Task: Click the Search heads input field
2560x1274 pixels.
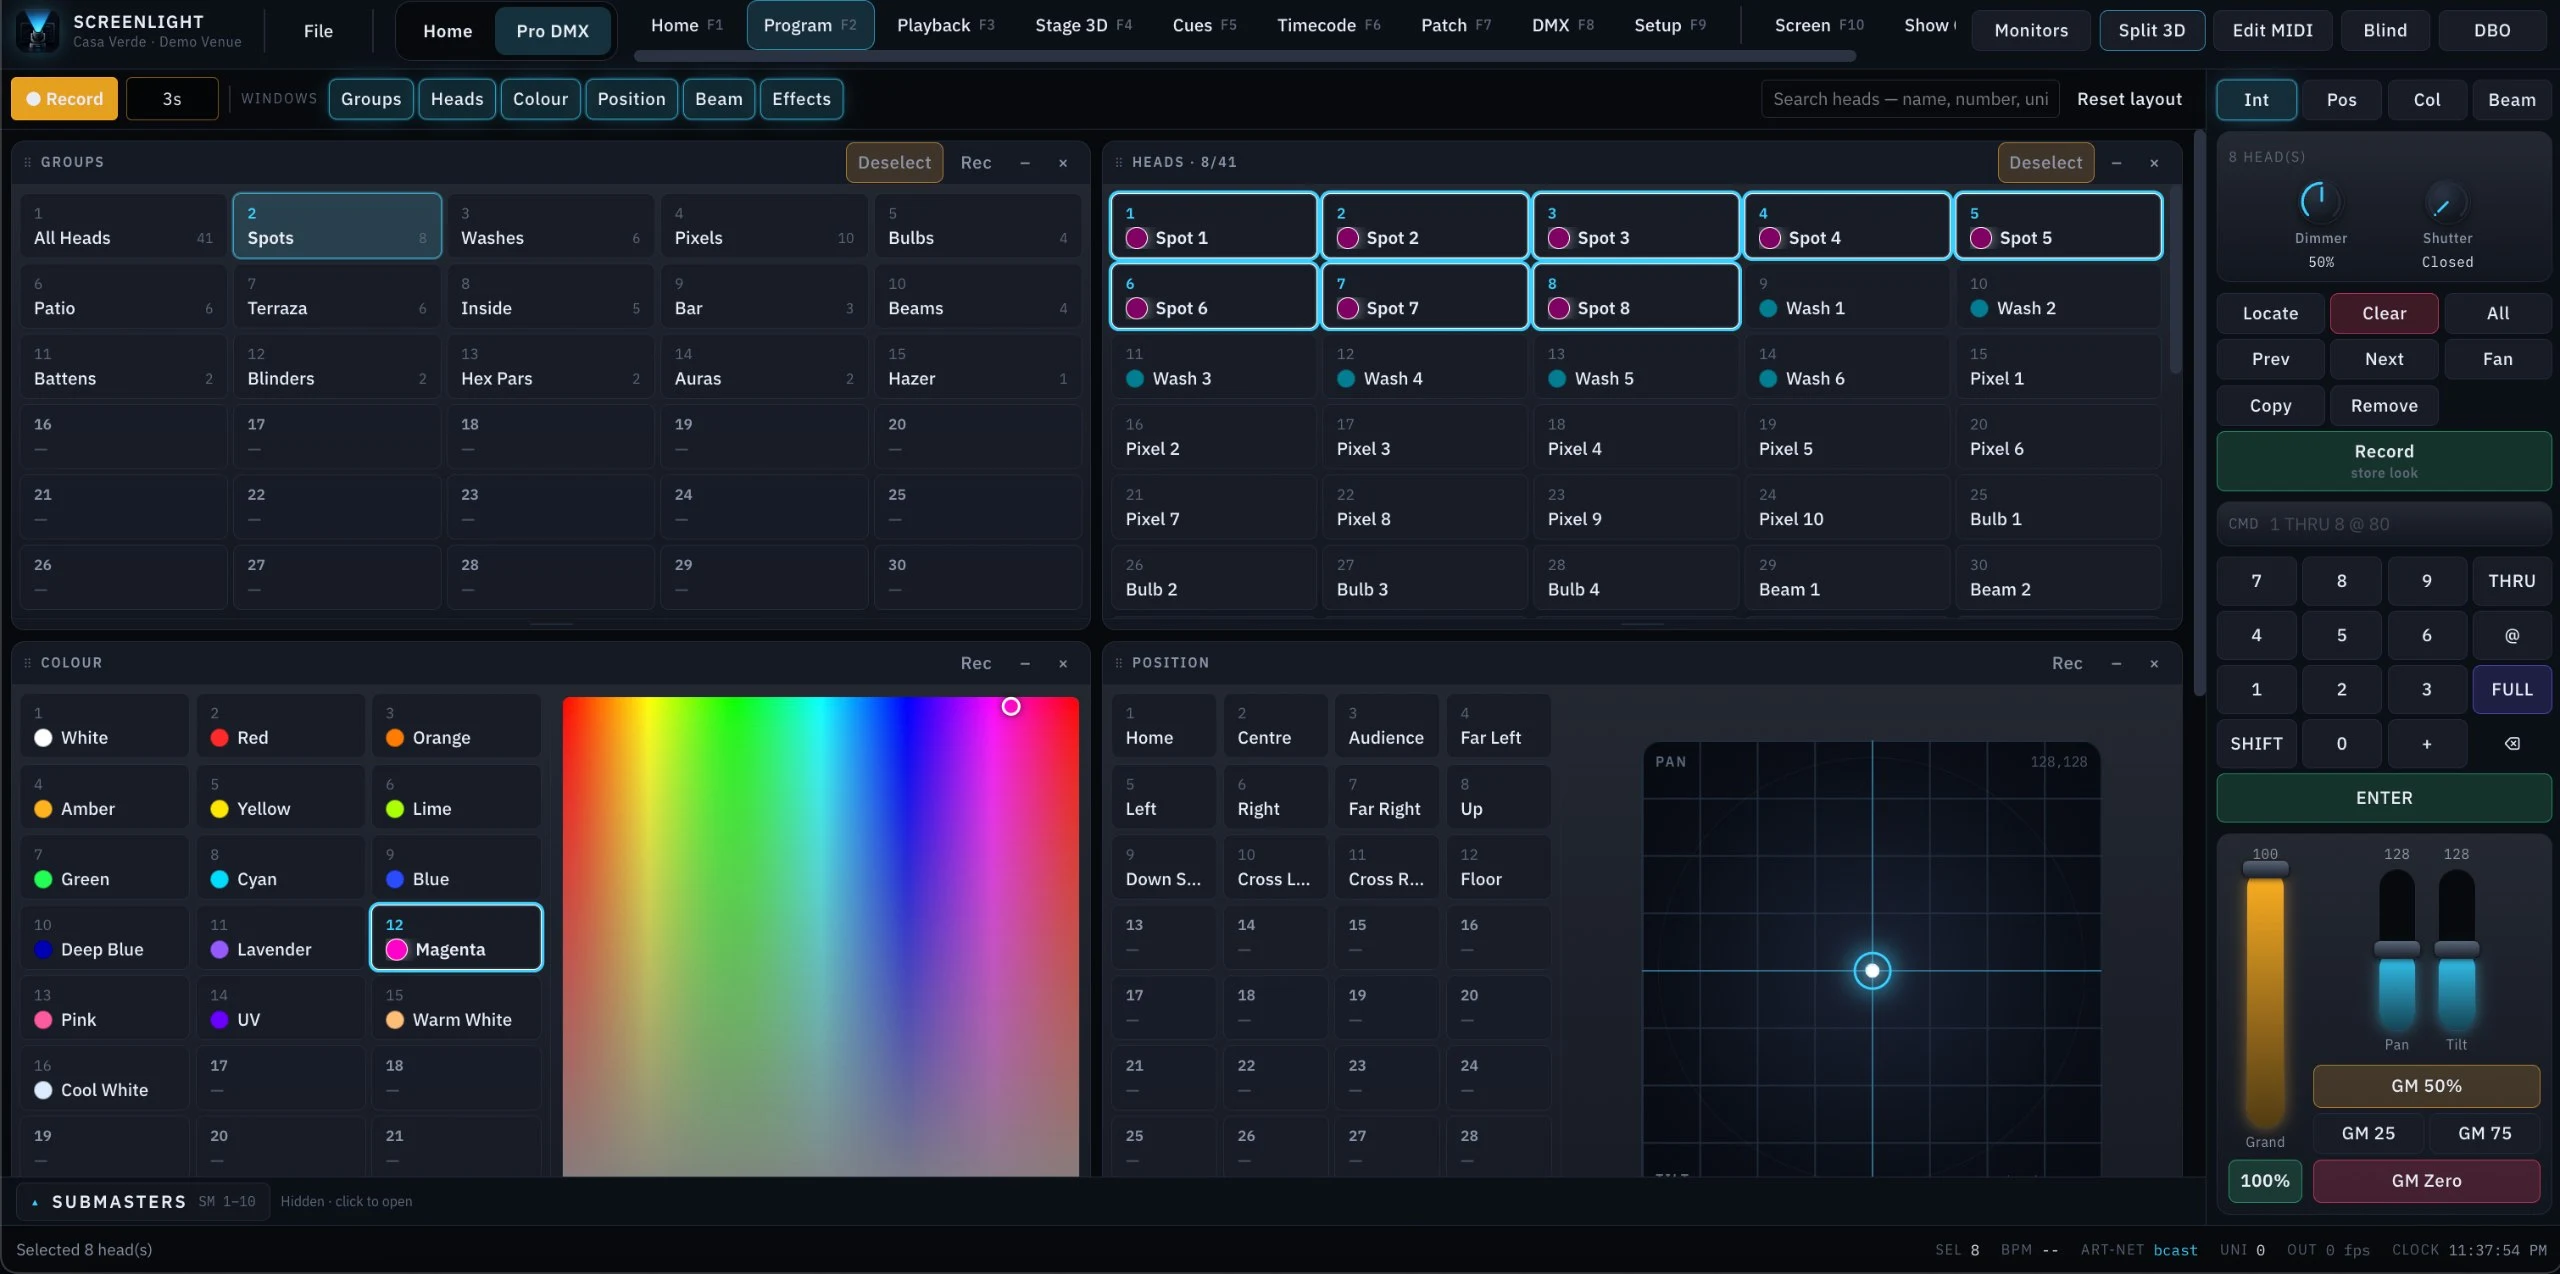Action: pyautogui.click(x=1910, y=99)
